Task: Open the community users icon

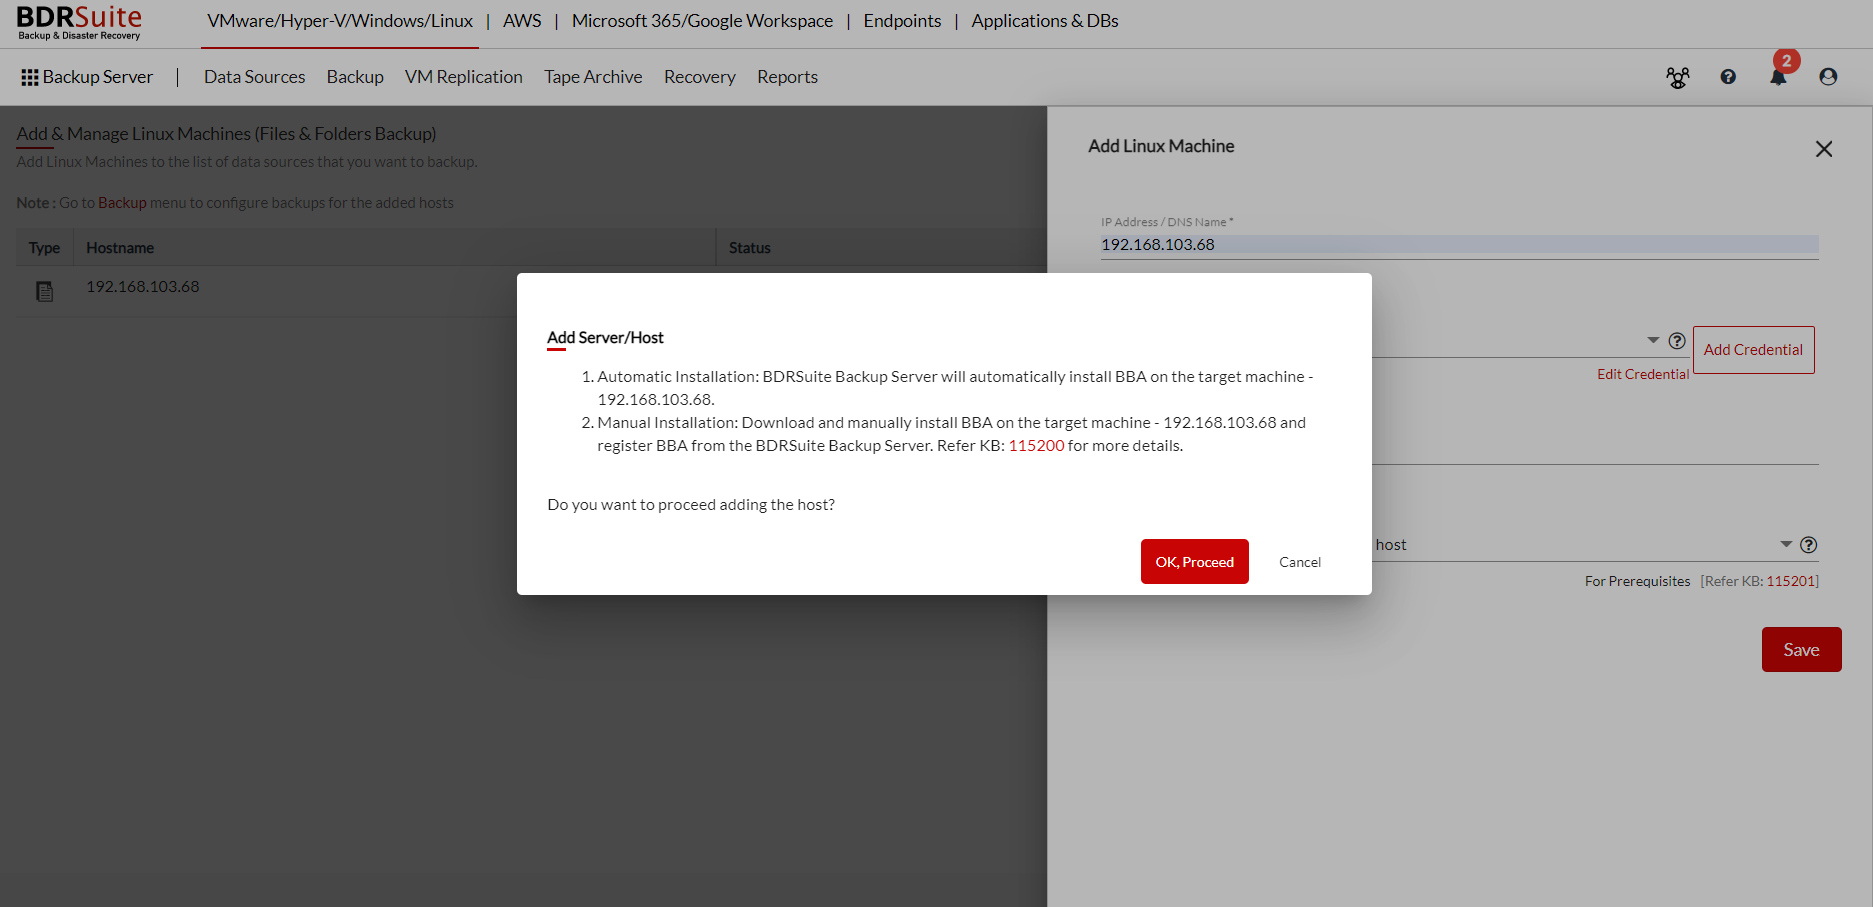Action: pyautogui.click(x=1678, y=77)
